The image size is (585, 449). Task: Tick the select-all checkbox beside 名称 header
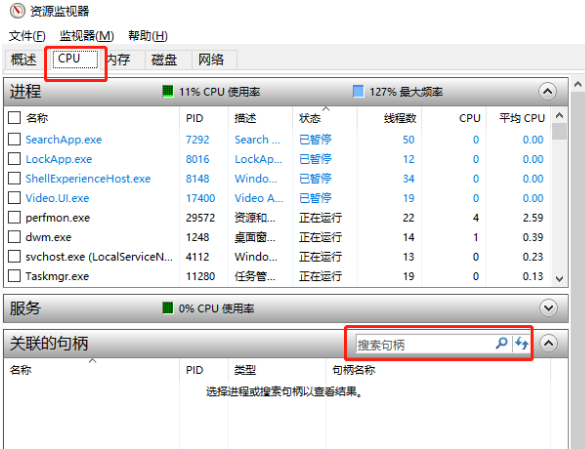(x=14, y=118)
